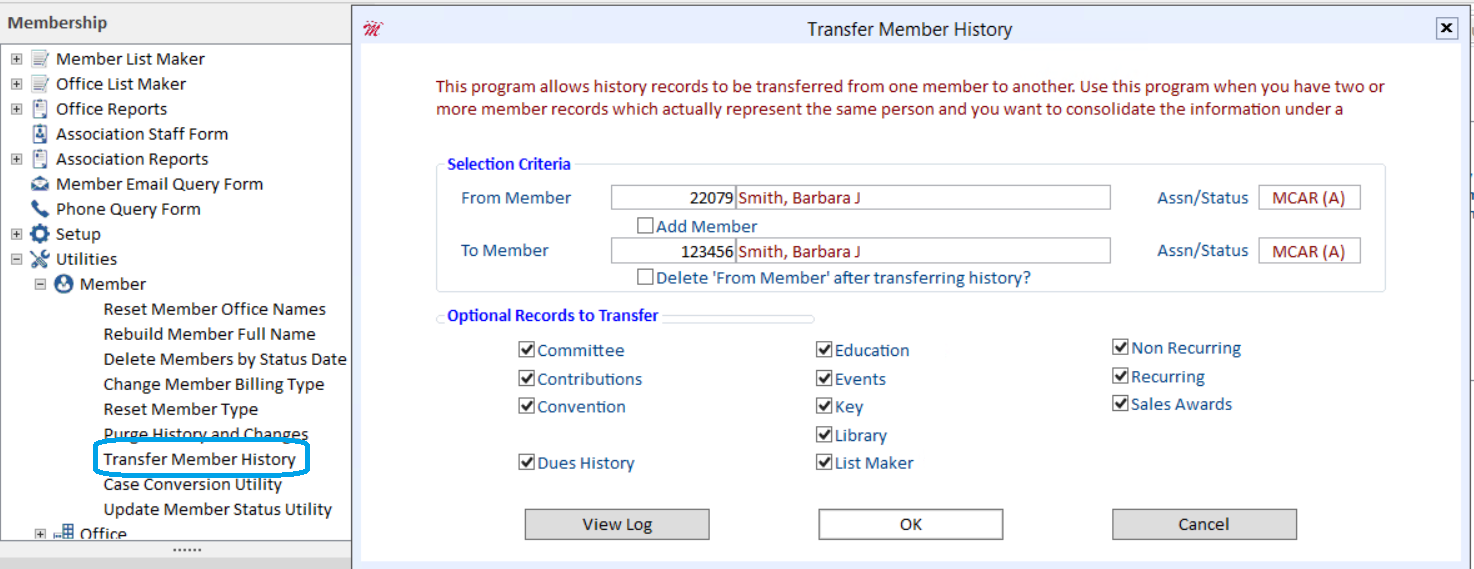This screenshot has width=1474, height=569.
Task: Expand the Association Reports node
Action: [x=16, y=159]
